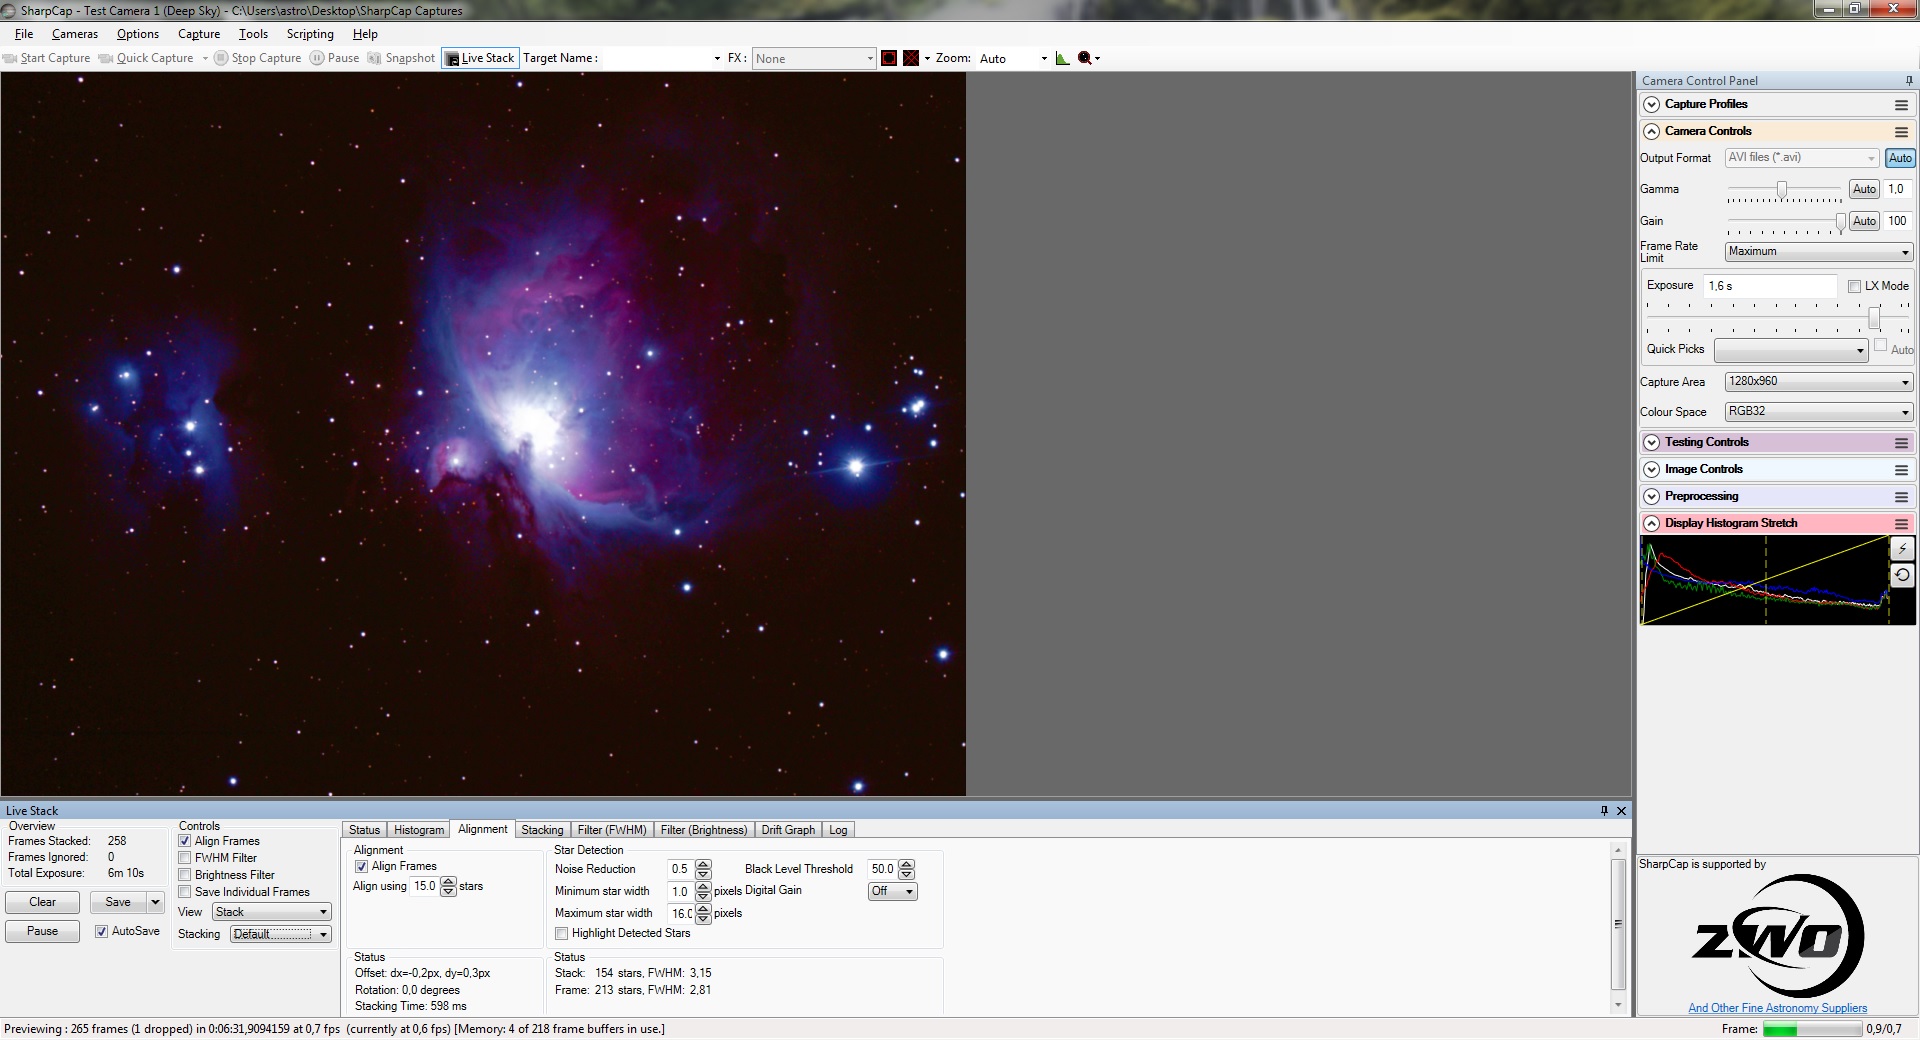1920x1040 pixels.
Task: Switch to the Filter (FWHM) tab
Action: [x=612, y=830]
